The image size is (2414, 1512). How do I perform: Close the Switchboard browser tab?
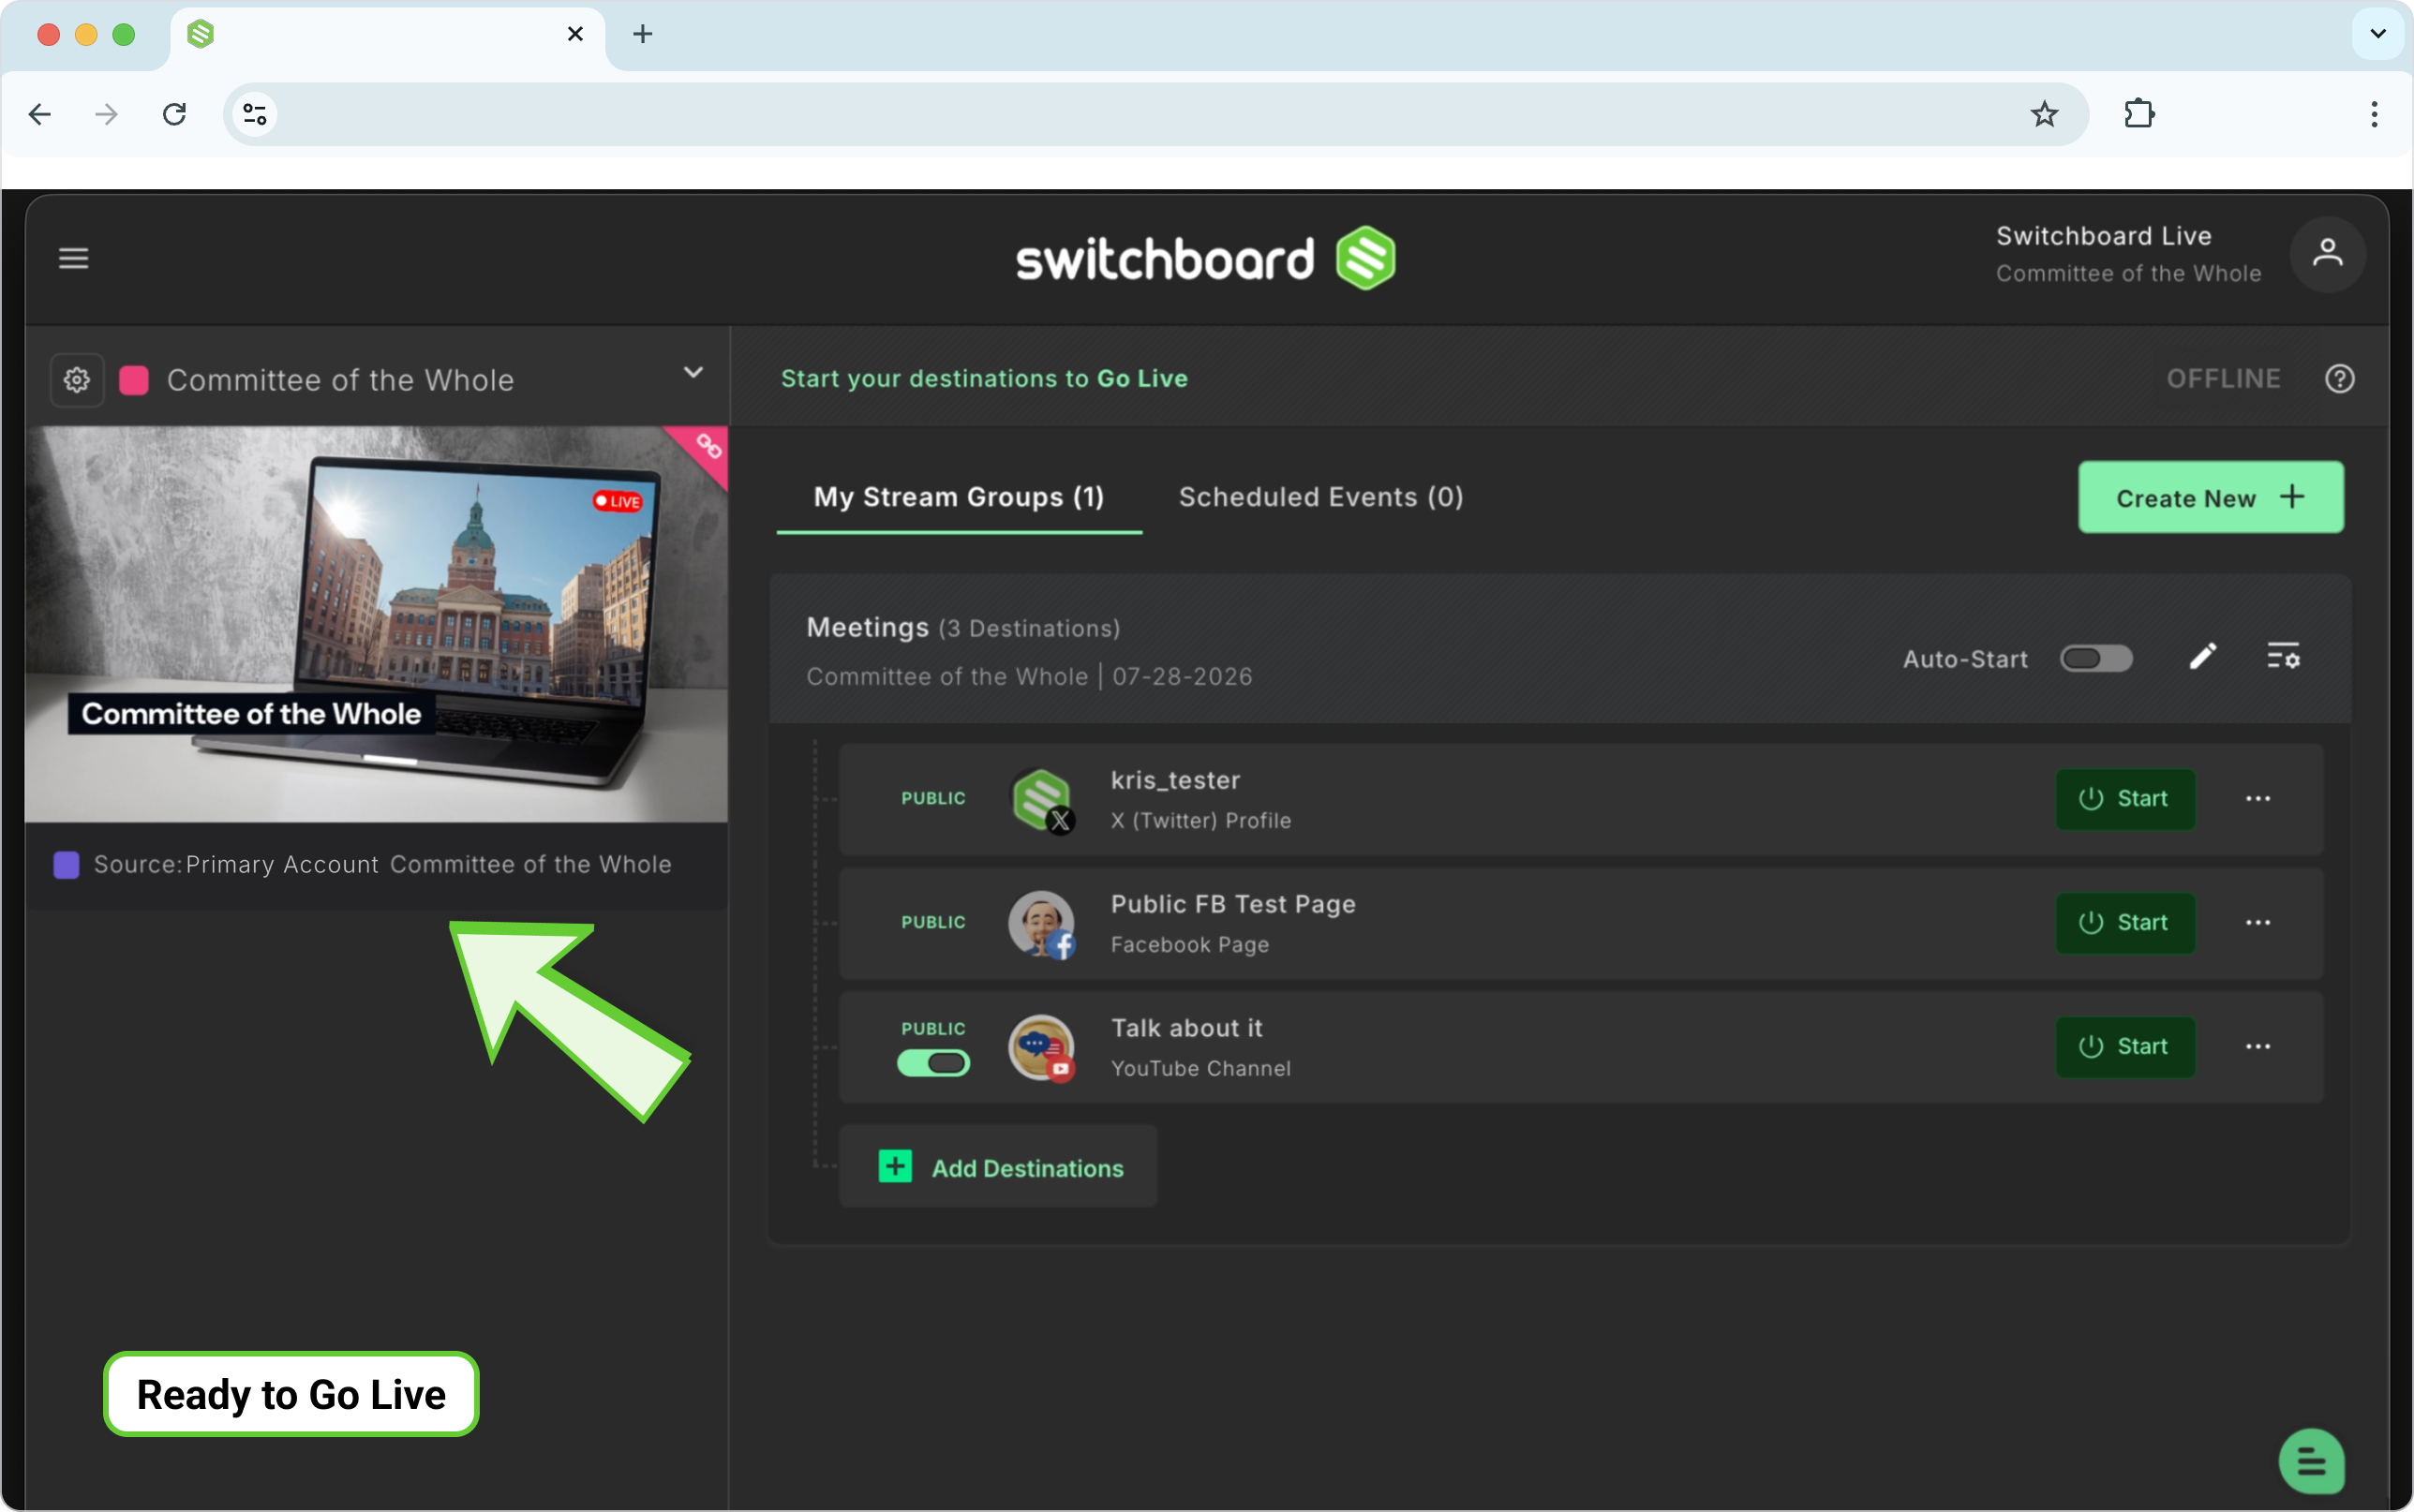click(575, 34)
